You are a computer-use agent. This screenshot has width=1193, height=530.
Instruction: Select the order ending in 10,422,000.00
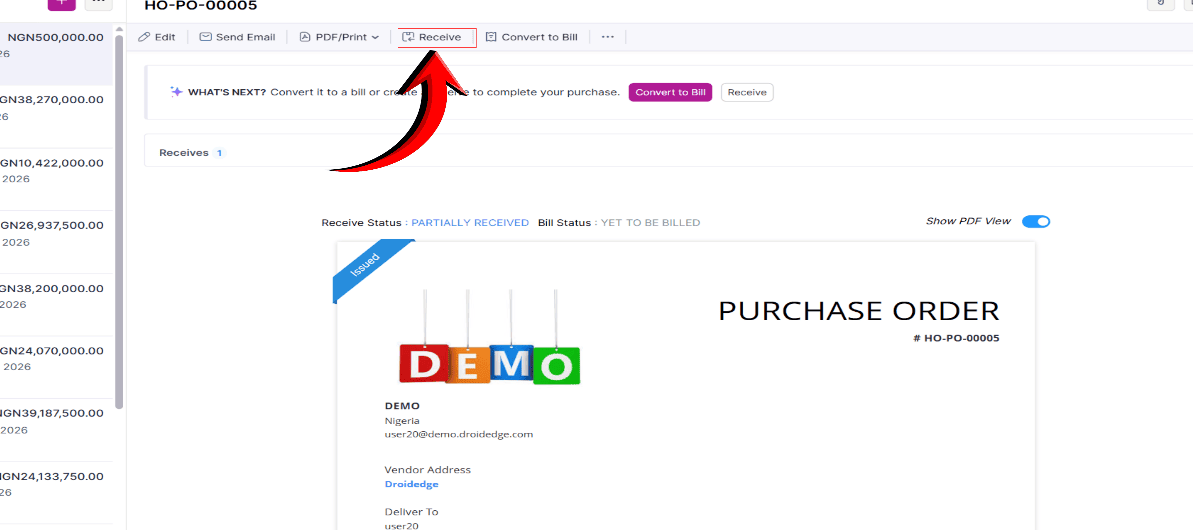[x=56, y=179]
